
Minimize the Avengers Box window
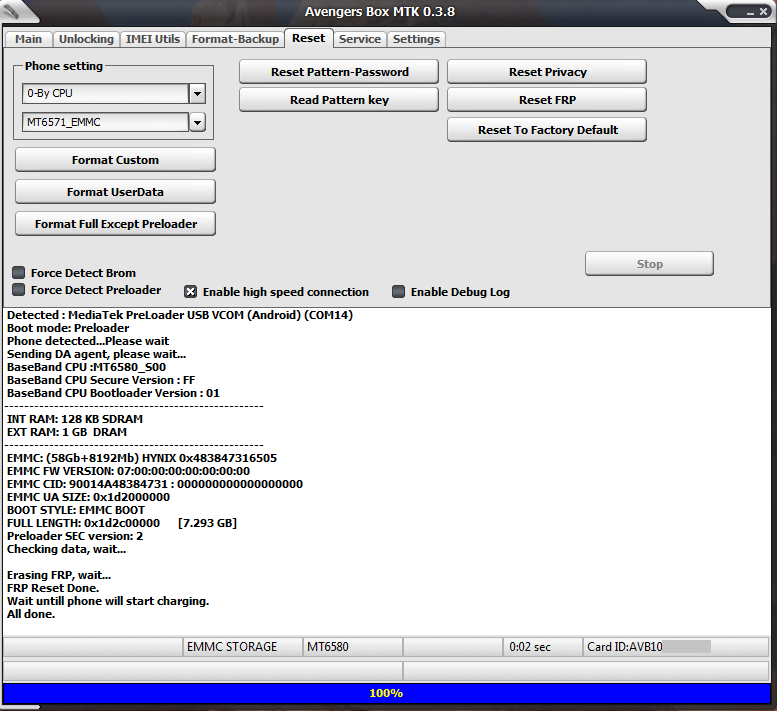(x=750, y=12)
